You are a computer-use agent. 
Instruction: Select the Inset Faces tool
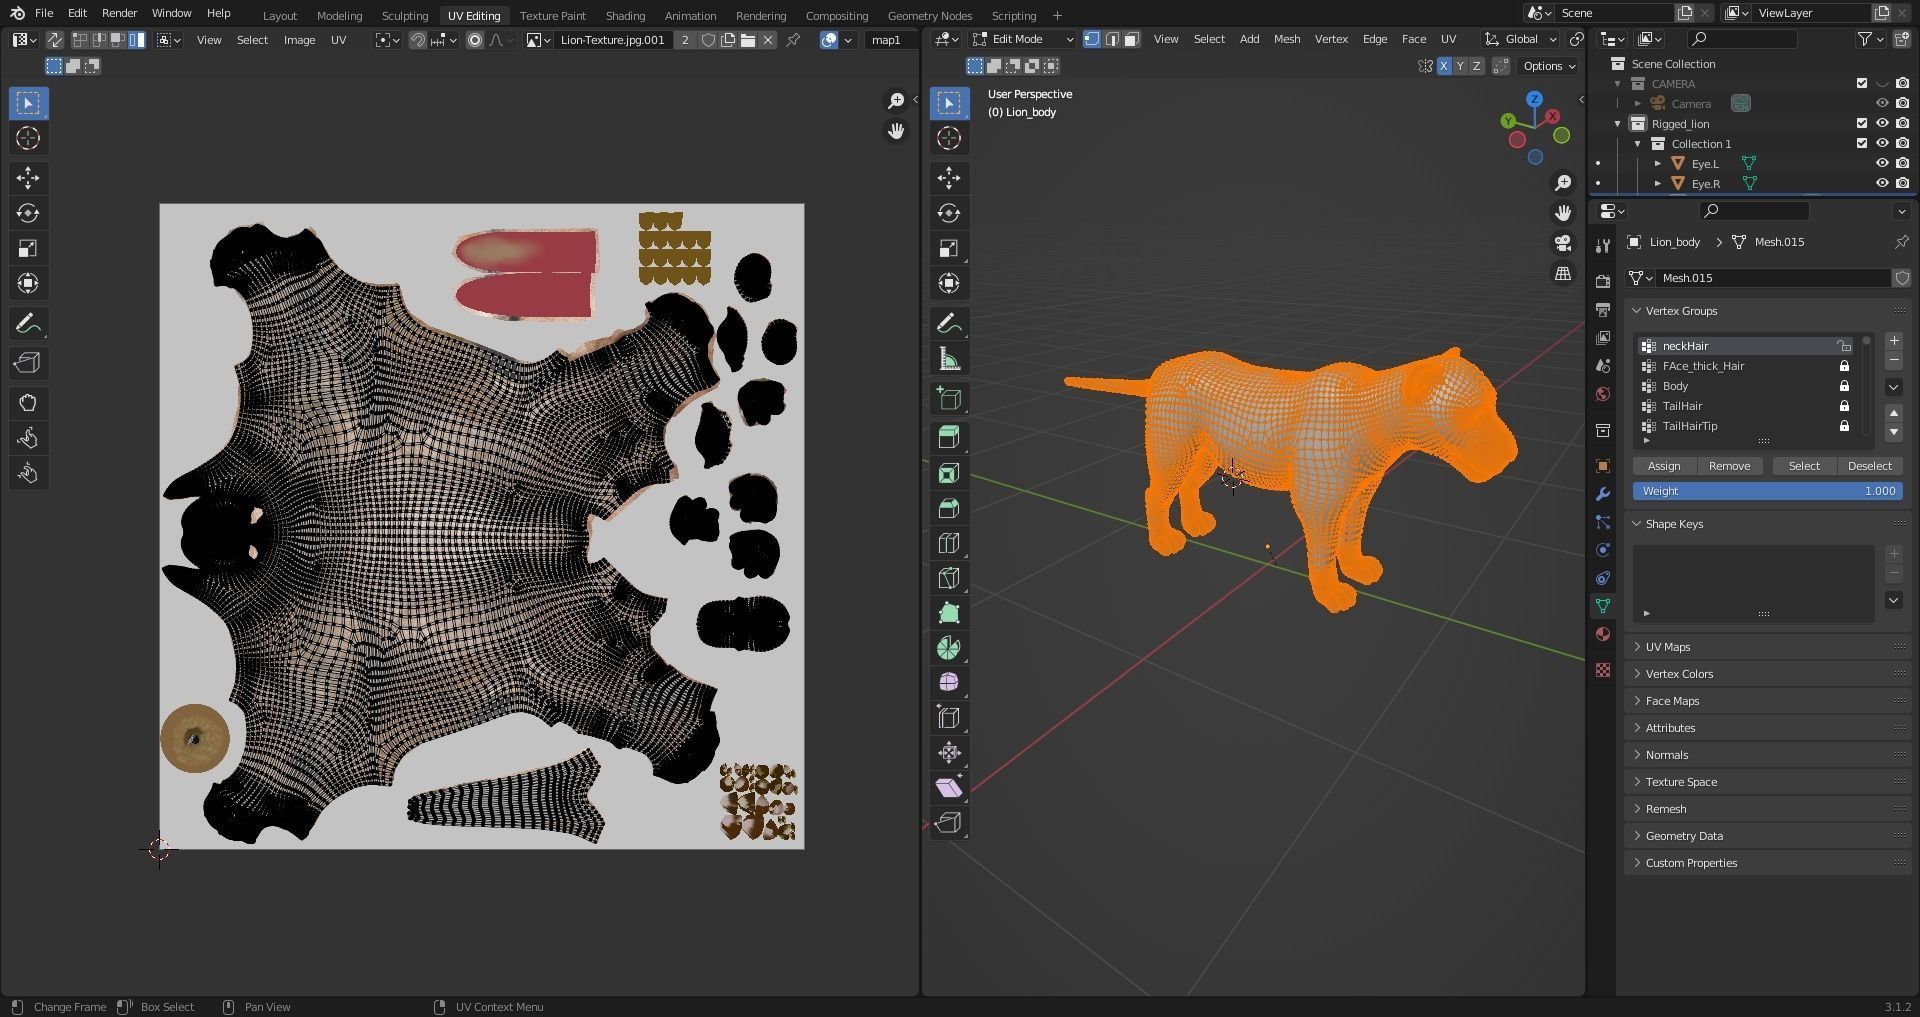coord(949,473)
